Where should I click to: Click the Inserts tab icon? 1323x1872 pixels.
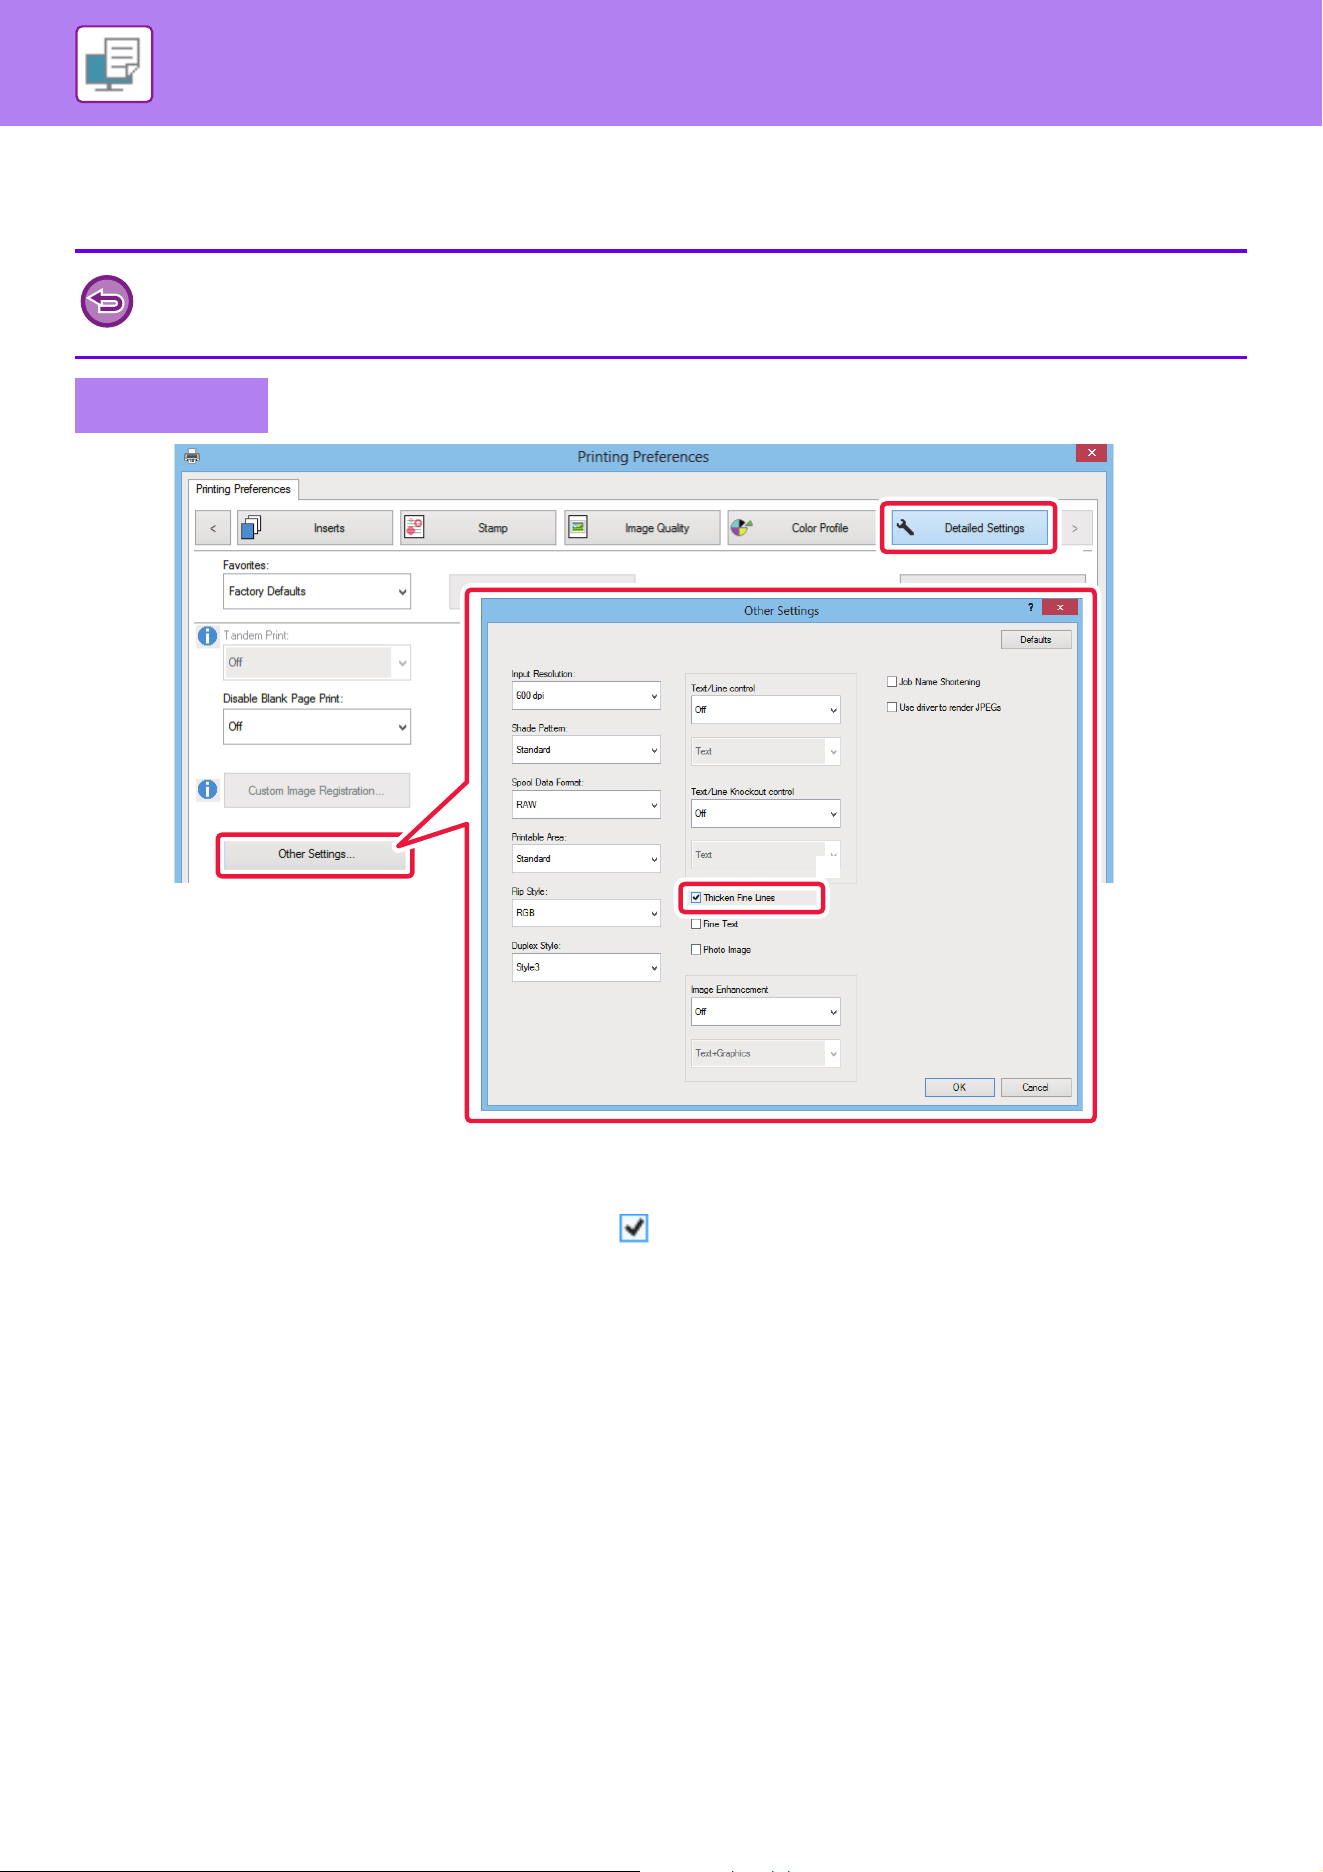point(251,527)
